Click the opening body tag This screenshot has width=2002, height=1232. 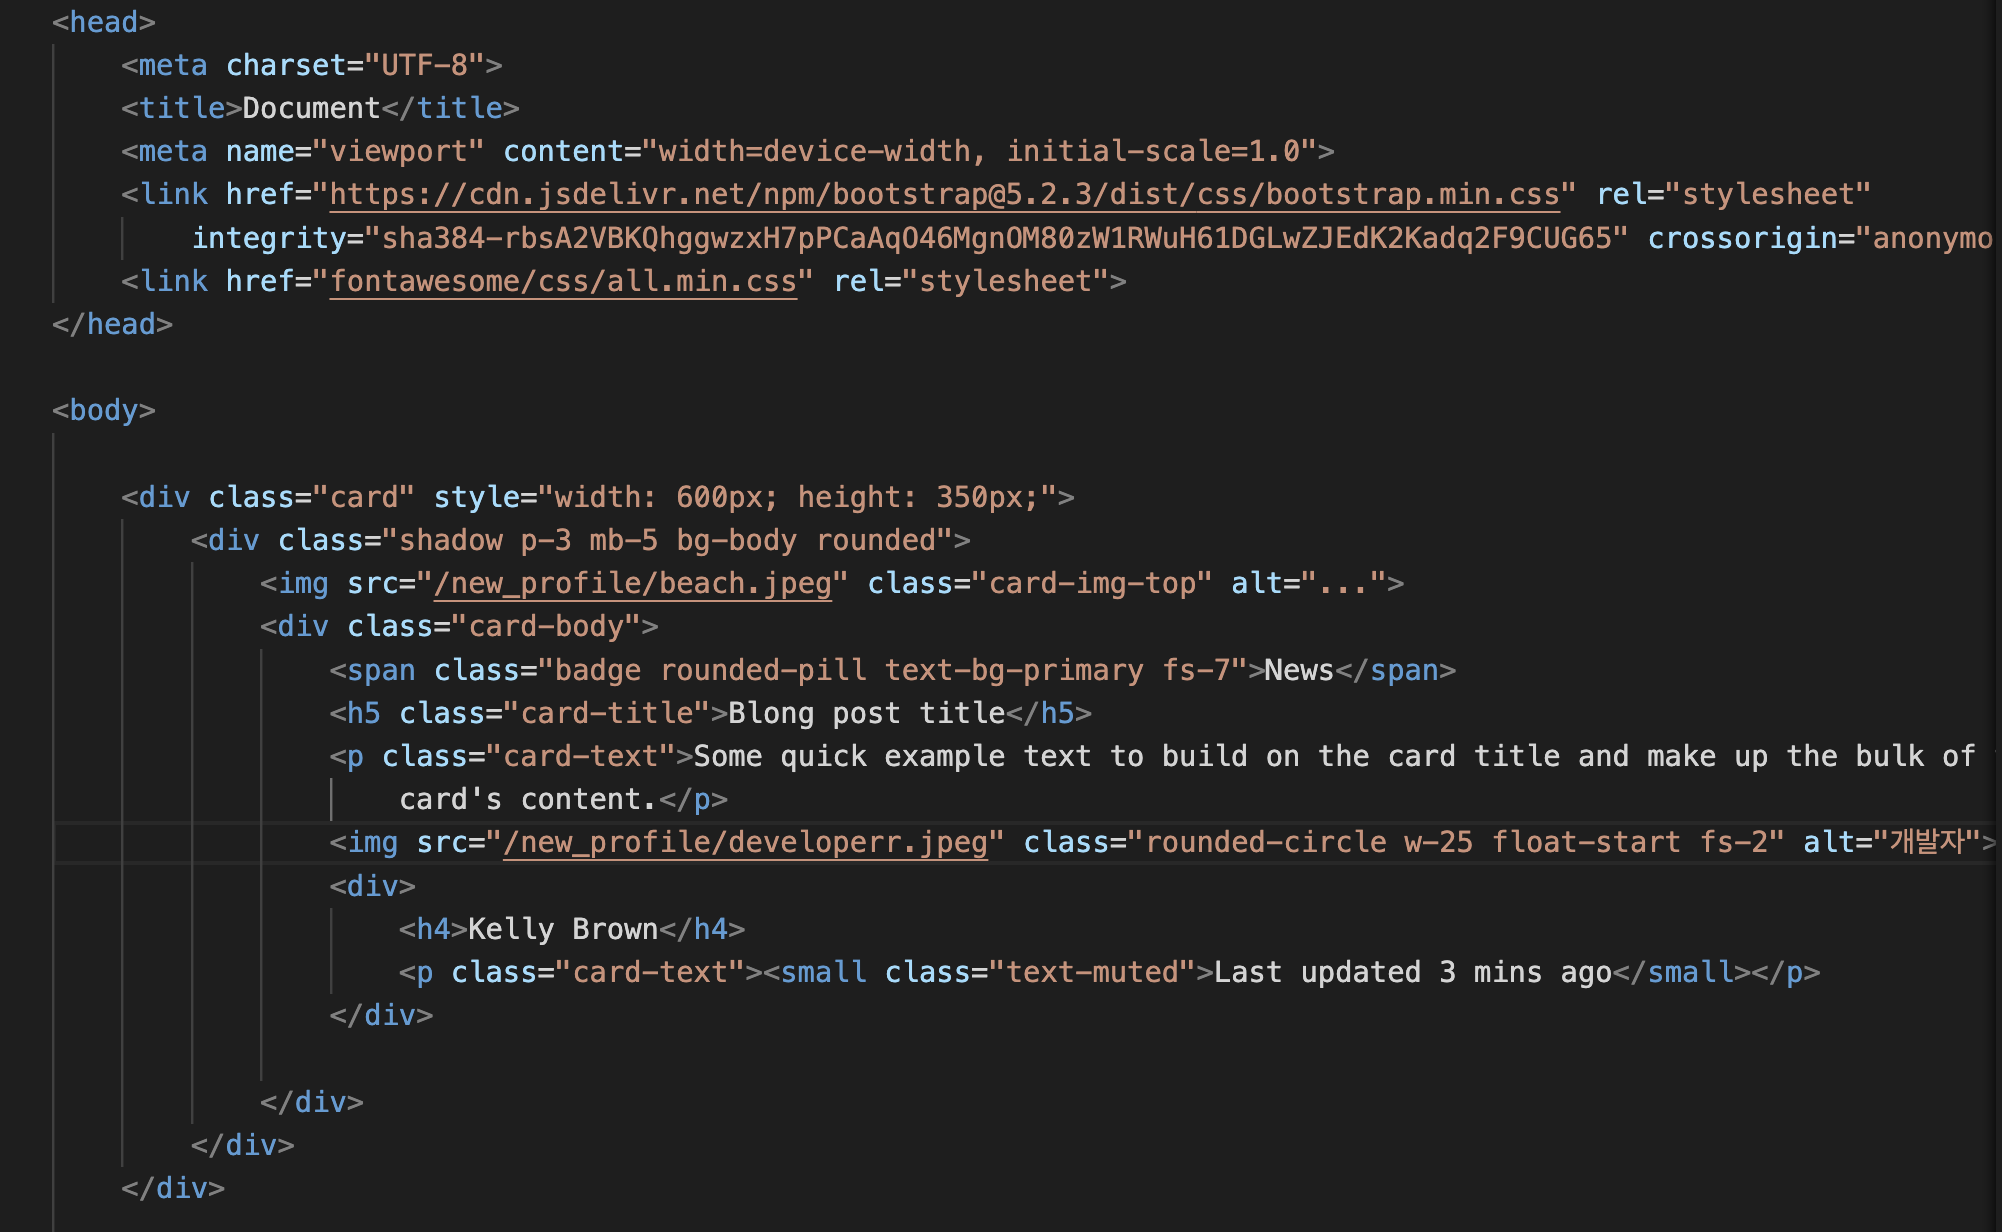(104, 410)
